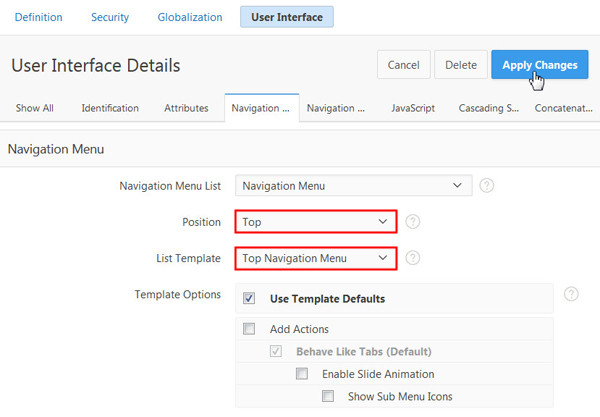Tick Show Sub Menu Icons checkbox
Viewport: 600px width, 417px height.
point(328,397)
